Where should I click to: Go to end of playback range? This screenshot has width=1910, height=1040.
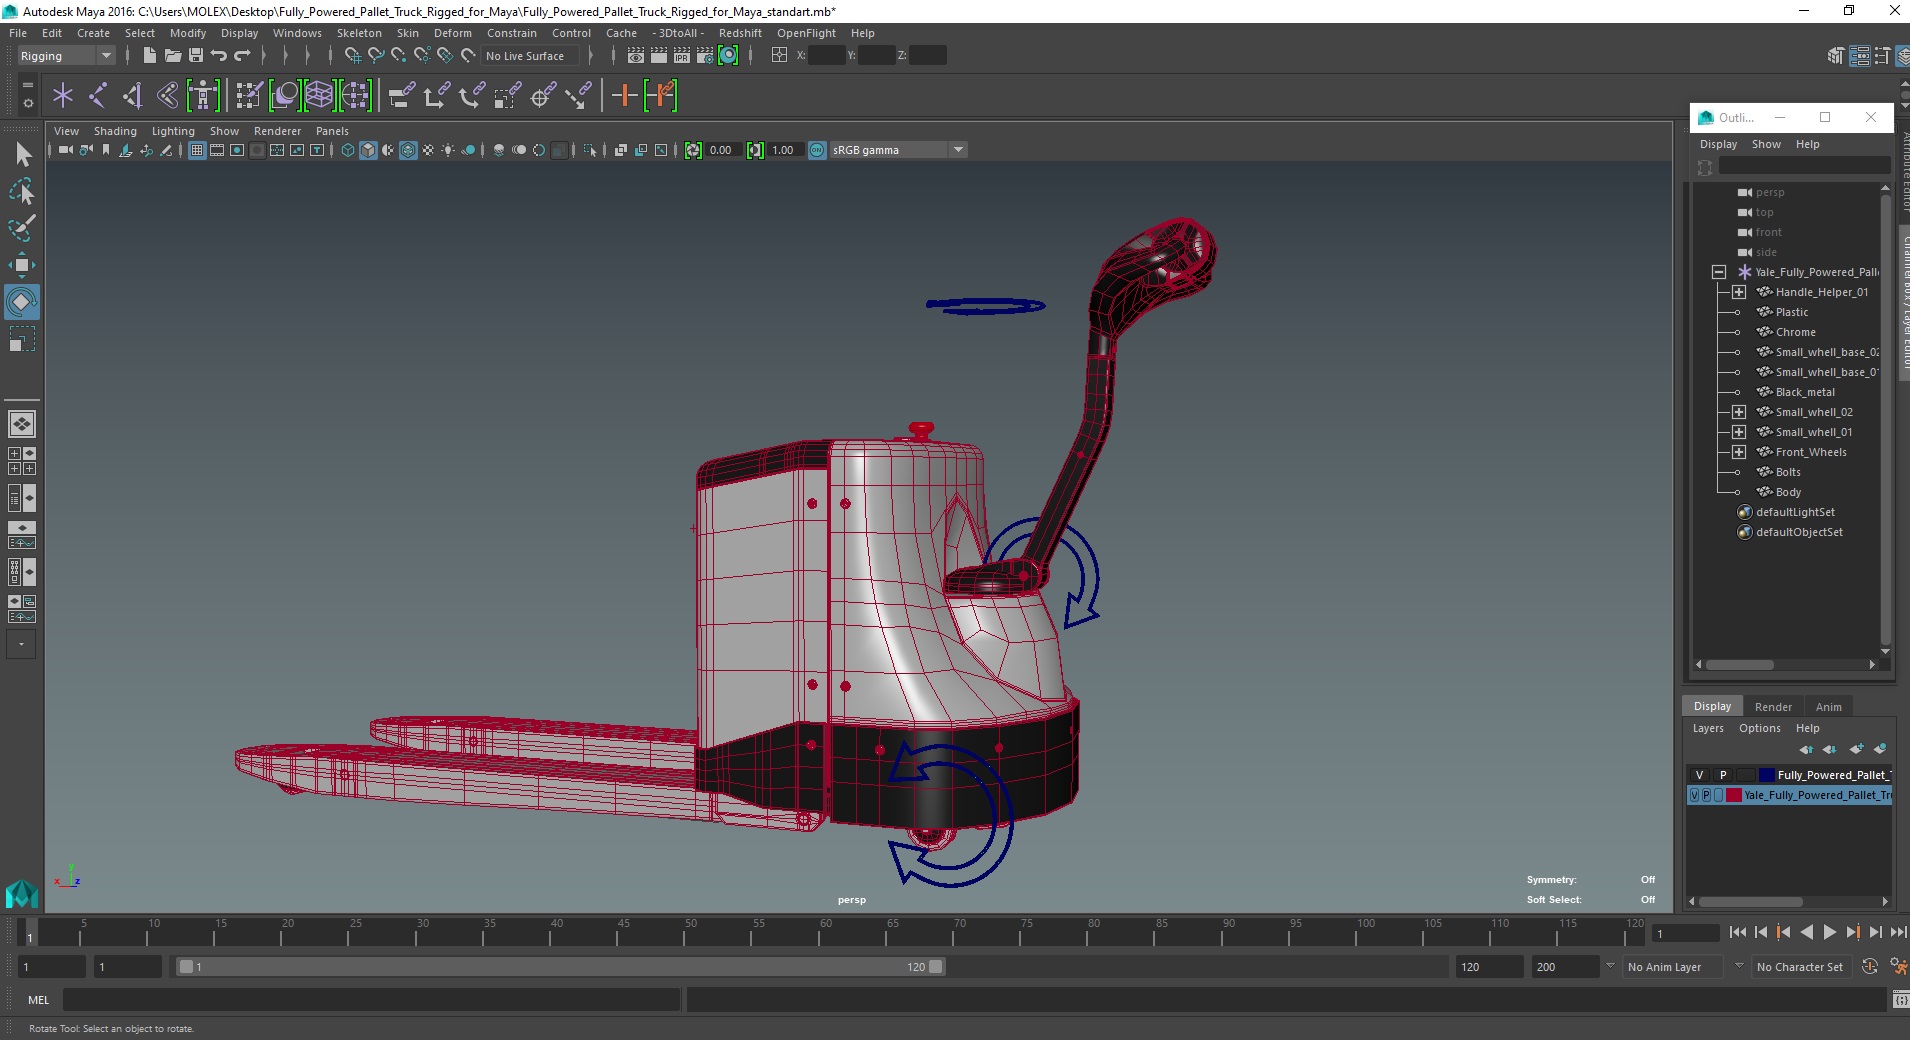click(1898, 933)
